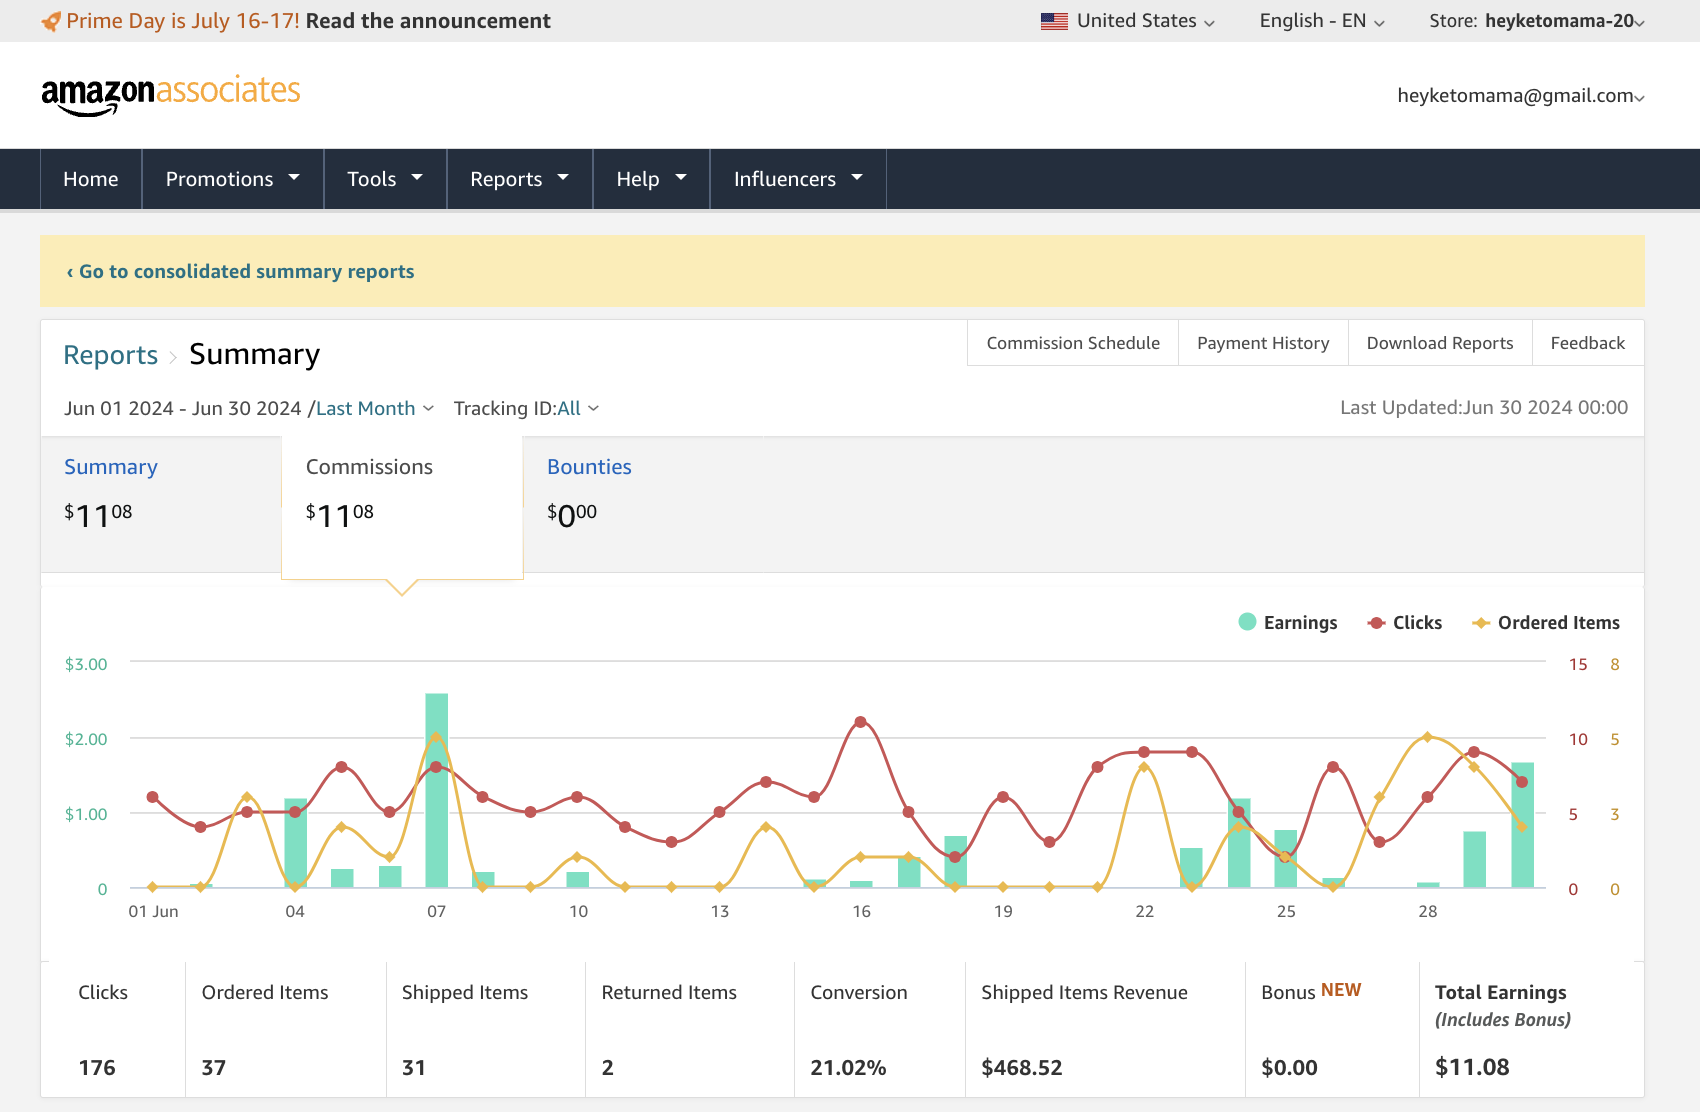This screenshot has width=1700, height=1112.
Task: Toggle Clicks series in chart legend
Action: pyautogui.click(x=1405, y=622)
